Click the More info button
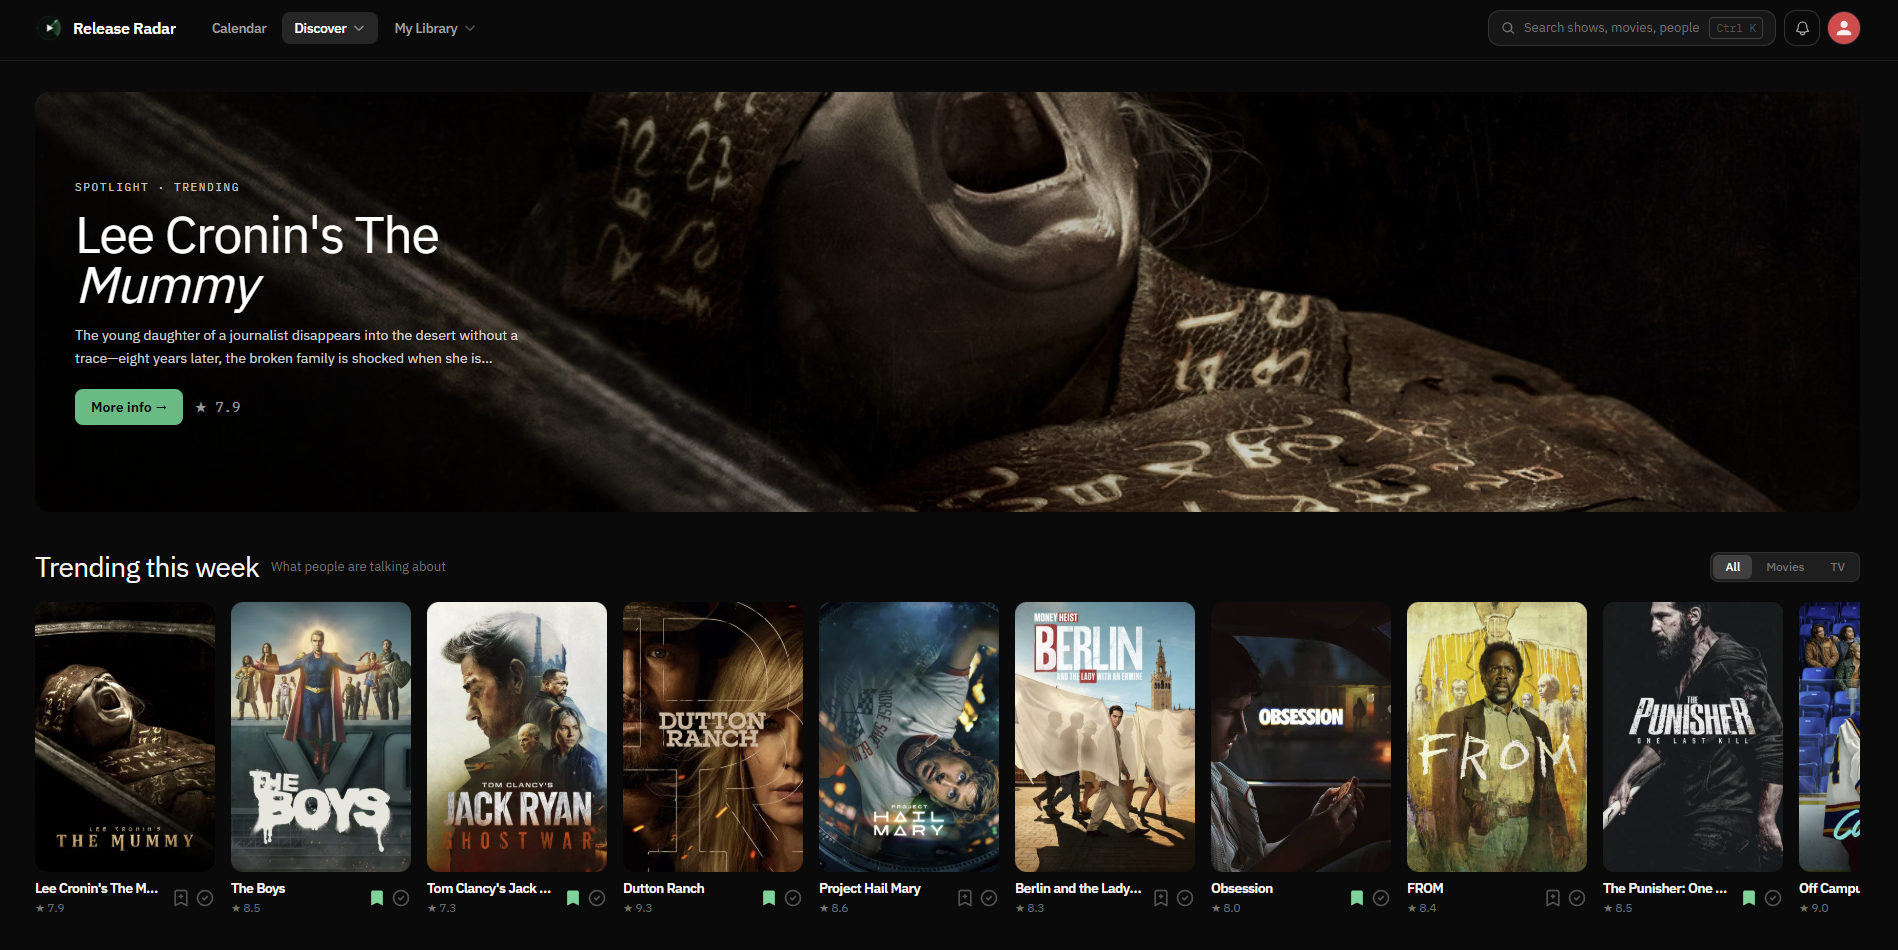This screenshot has width=1898, height=950. pyautogui.click(x=129, y=407)
